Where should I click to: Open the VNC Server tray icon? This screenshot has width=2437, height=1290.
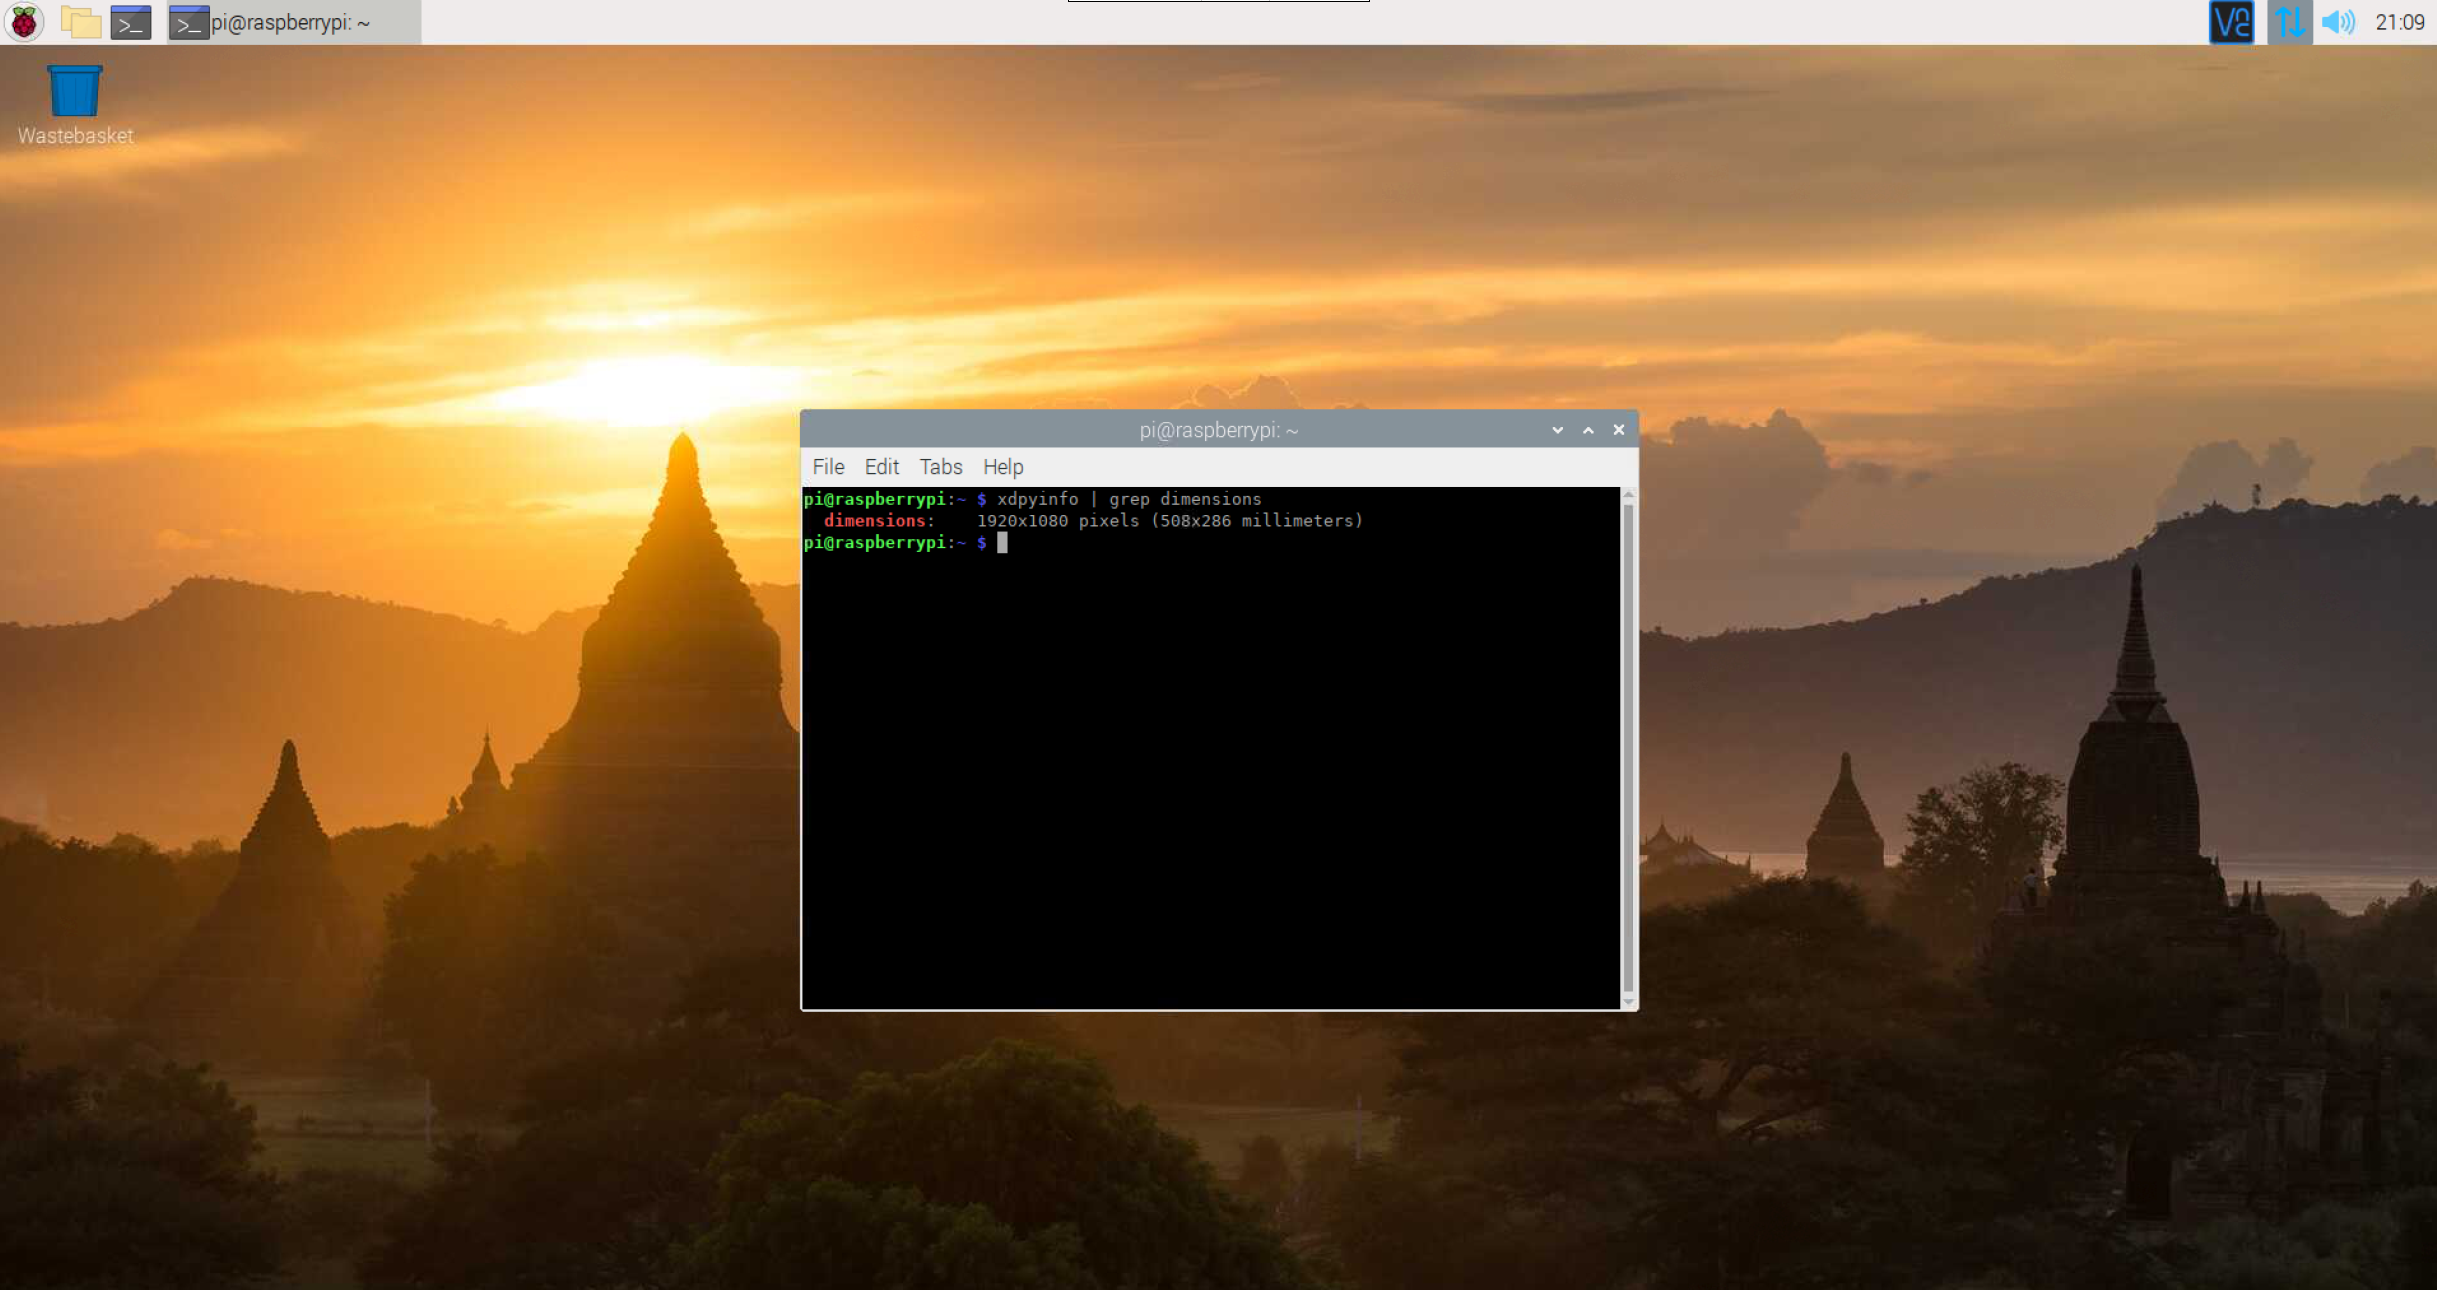(2231, 22)
